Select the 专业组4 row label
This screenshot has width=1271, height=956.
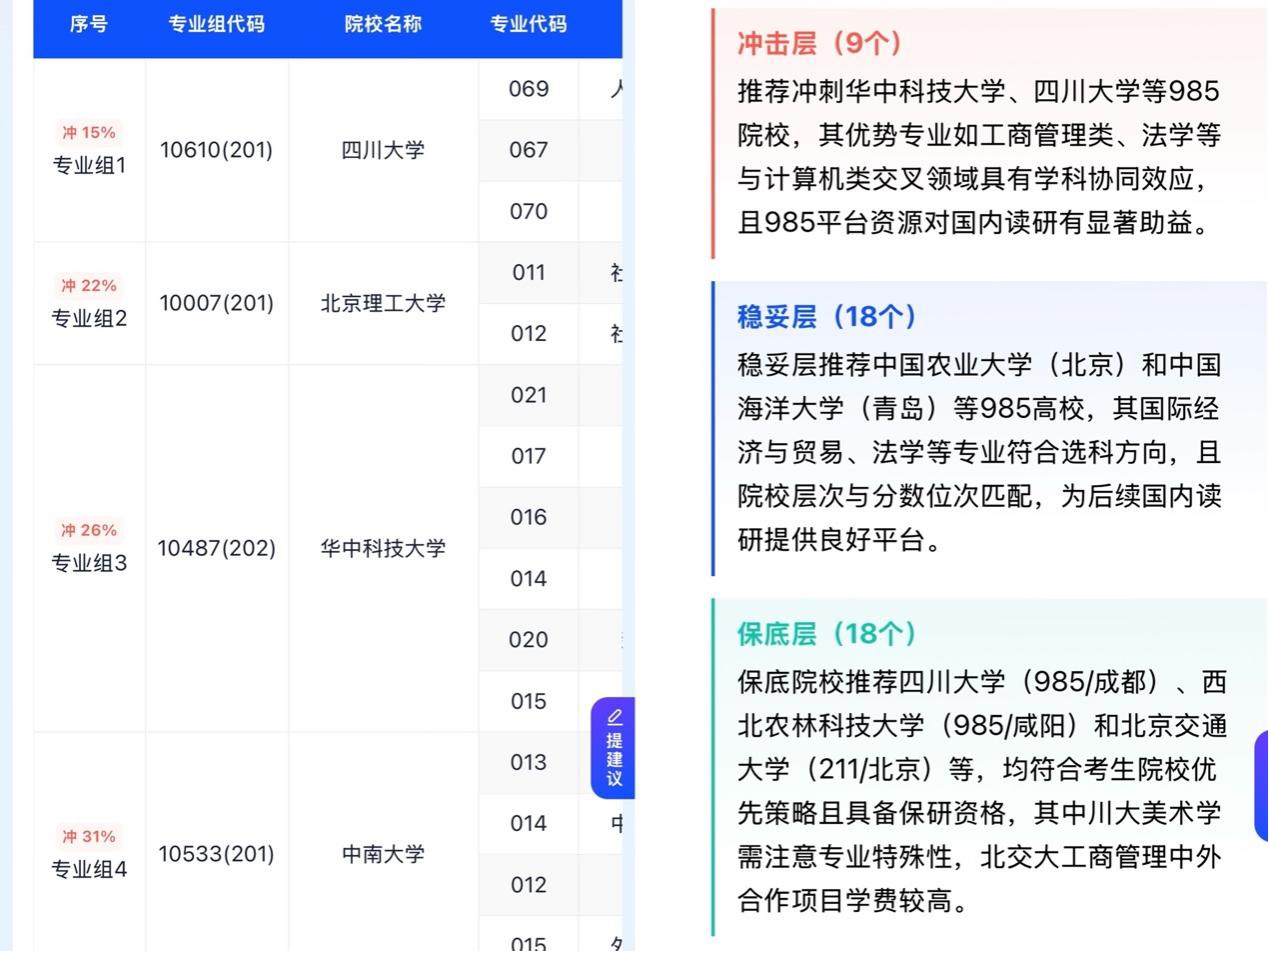(89, 869)
